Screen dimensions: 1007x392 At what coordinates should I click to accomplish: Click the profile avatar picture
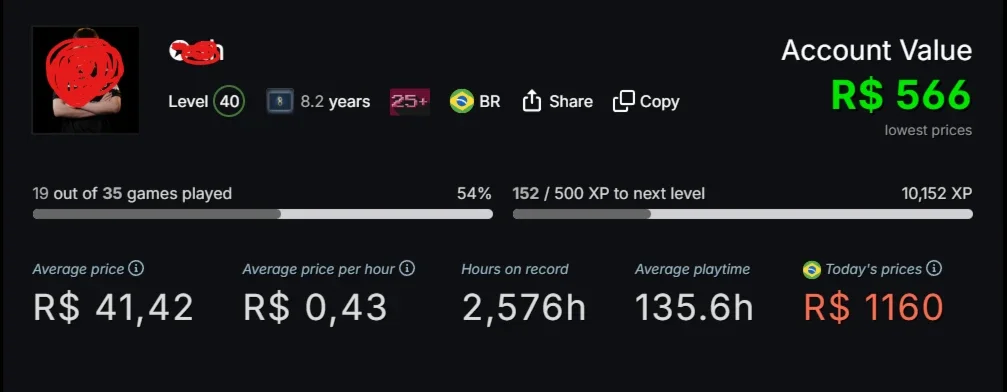[x=85, y=80]
